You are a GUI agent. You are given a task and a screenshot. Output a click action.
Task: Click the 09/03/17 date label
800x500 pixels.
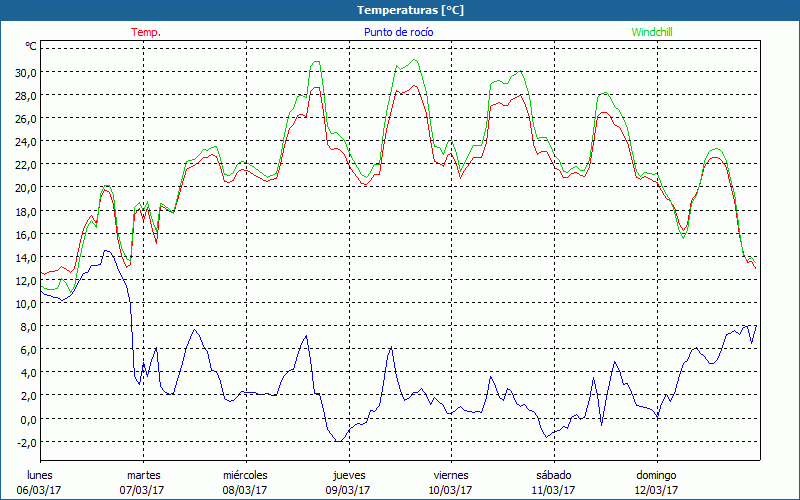(348, 490)
